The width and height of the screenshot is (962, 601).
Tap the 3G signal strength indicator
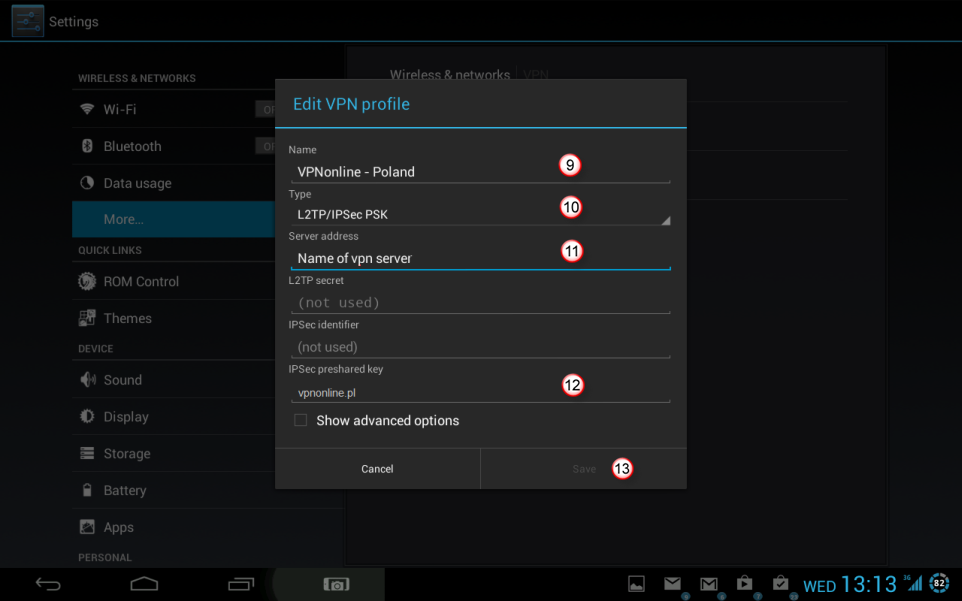click(913, 583)
